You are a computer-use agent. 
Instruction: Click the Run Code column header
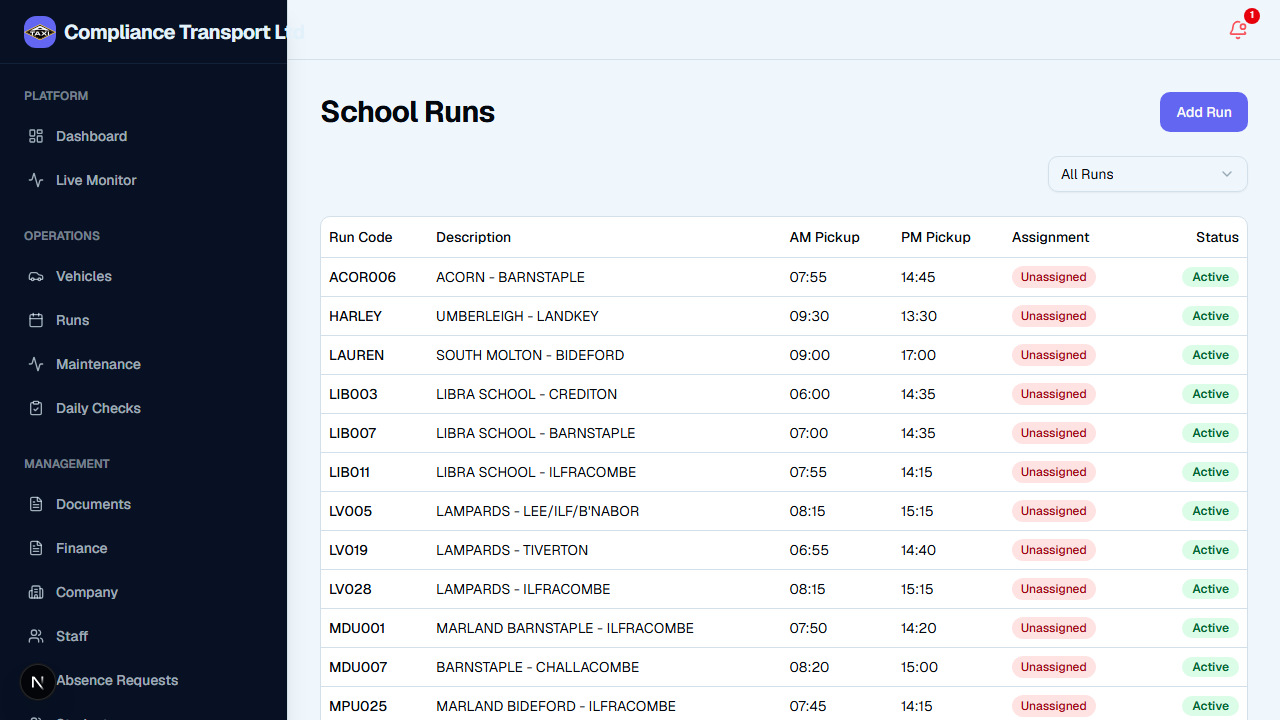361,237
